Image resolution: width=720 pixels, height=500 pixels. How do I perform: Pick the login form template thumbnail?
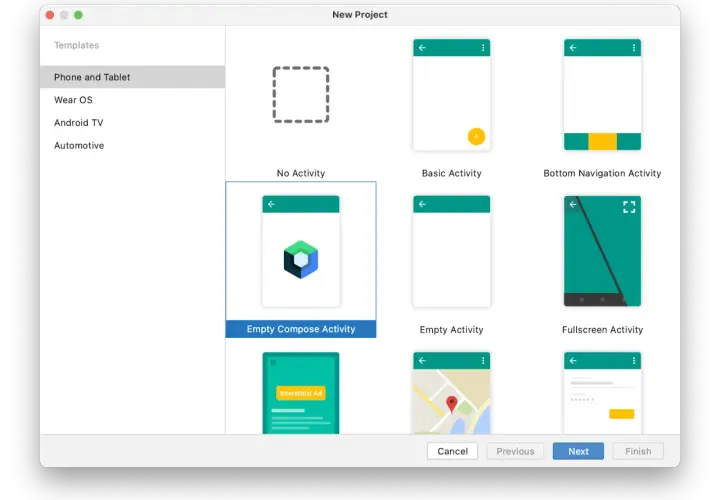(602, 393)
